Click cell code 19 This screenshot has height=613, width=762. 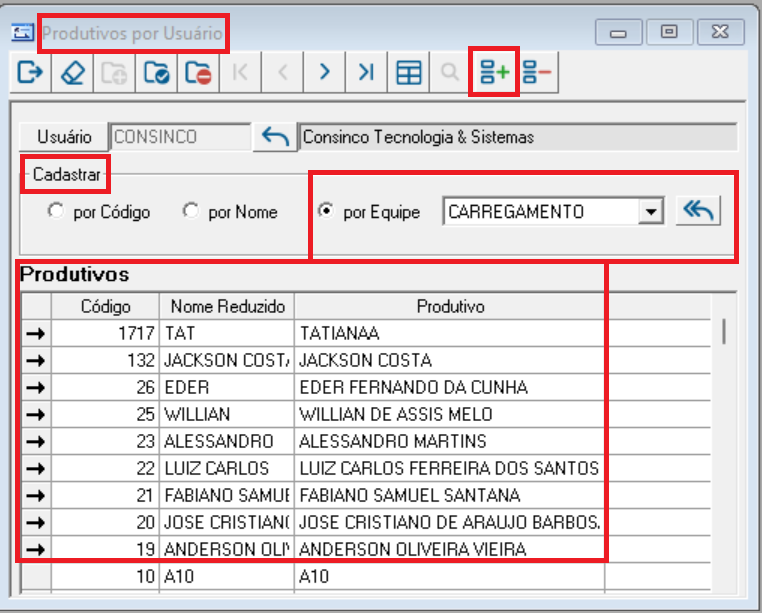click(105, 549)
